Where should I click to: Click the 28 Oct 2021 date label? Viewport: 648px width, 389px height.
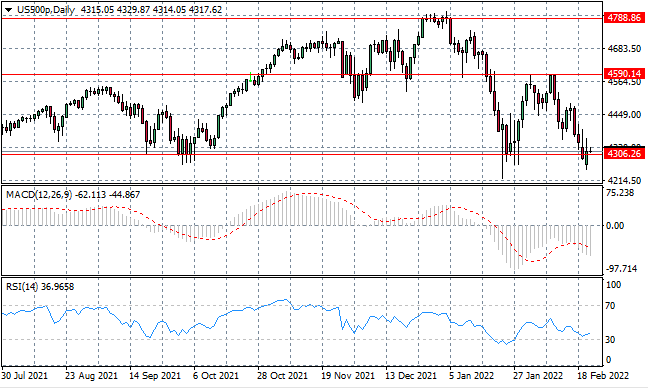pyautogui.click(x=283, y=376)
